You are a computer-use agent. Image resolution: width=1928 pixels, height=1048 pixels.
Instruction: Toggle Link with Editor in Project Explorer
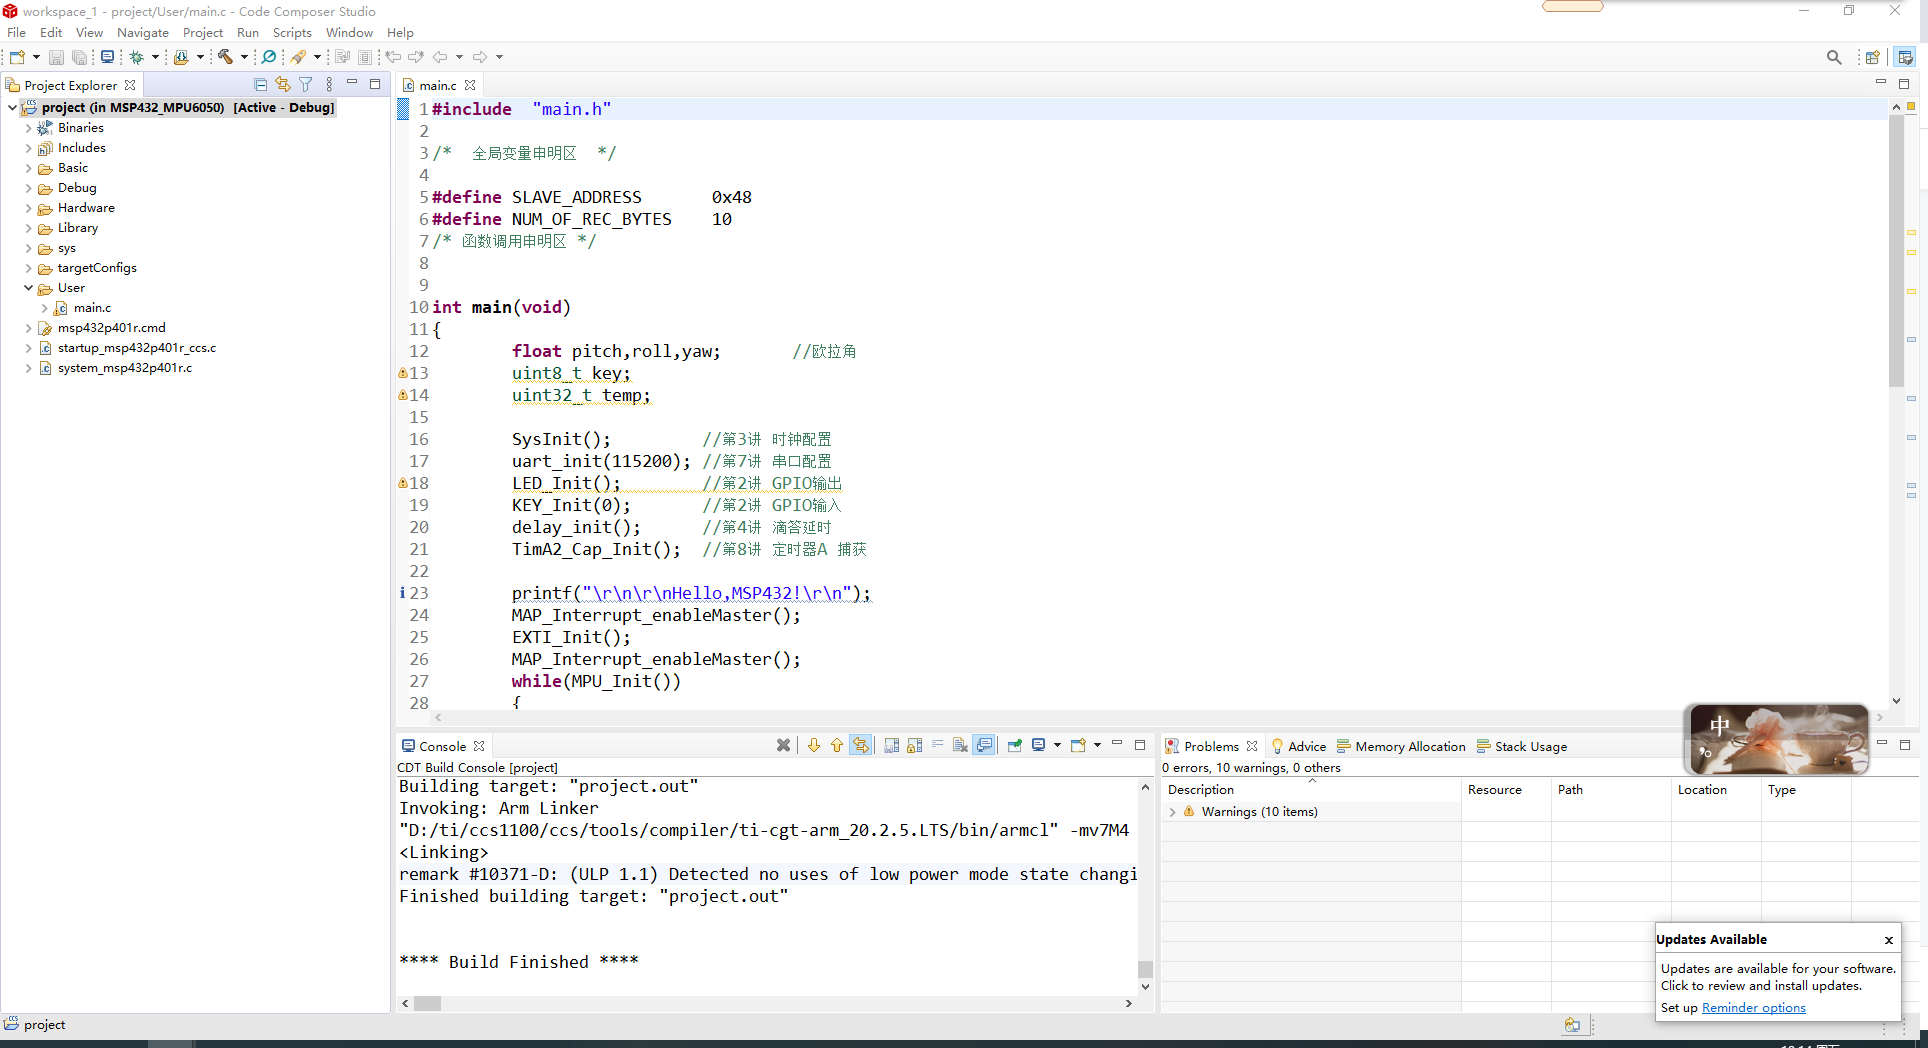coord(283,85)
